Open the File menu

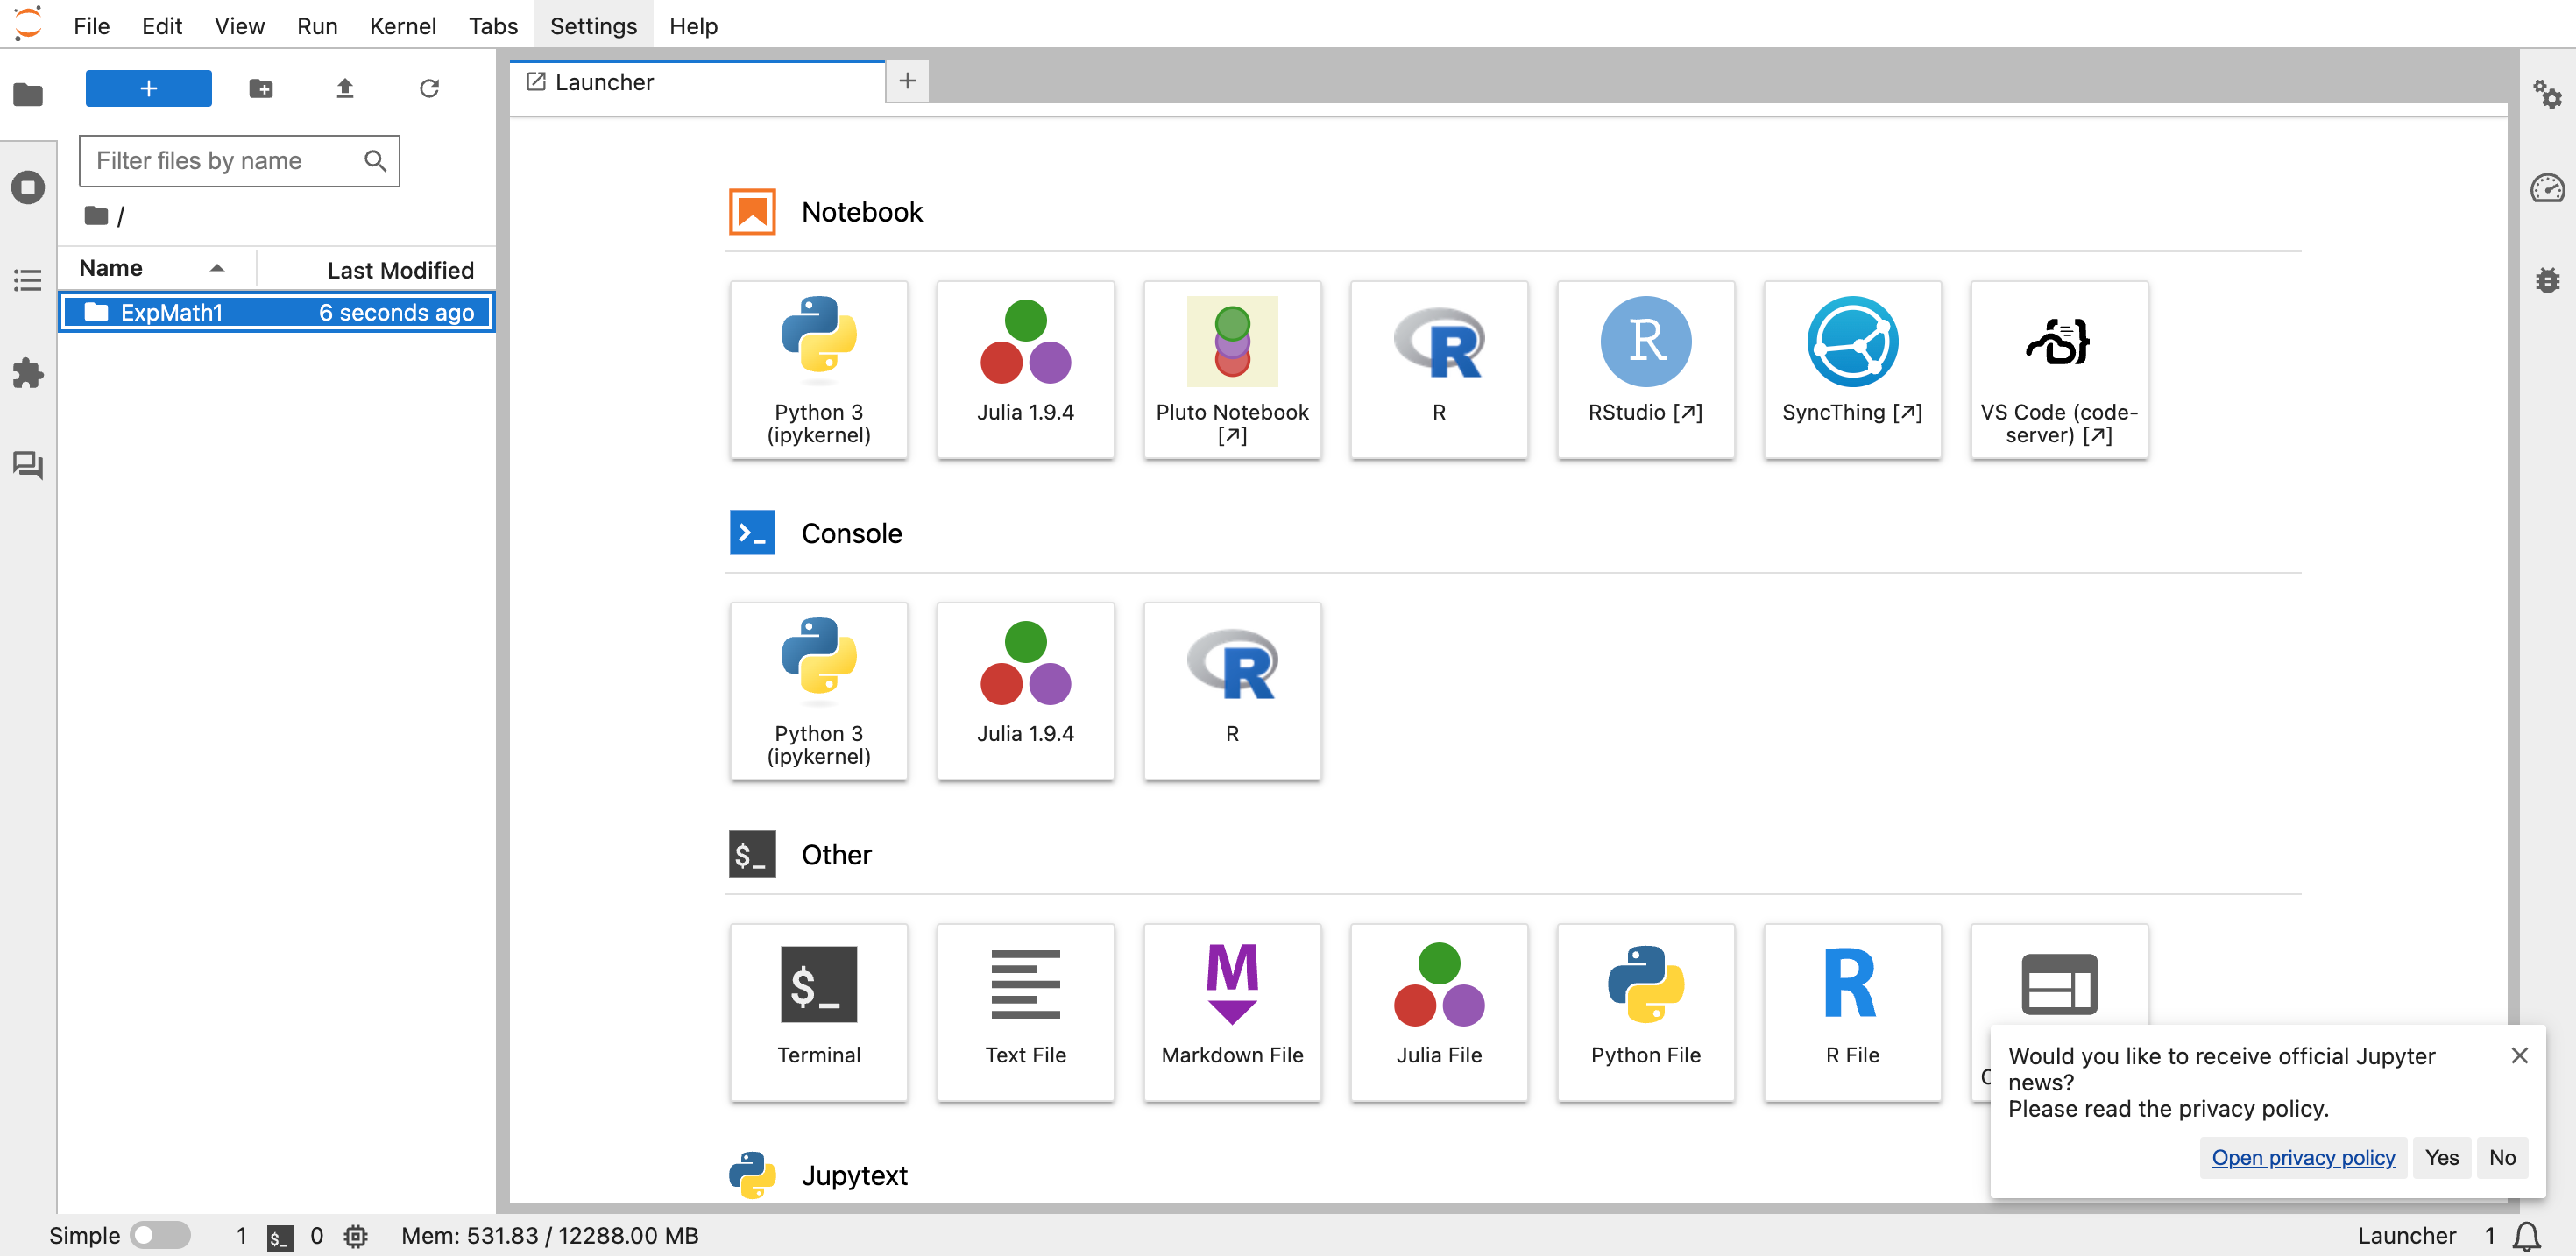click(91, 25)
